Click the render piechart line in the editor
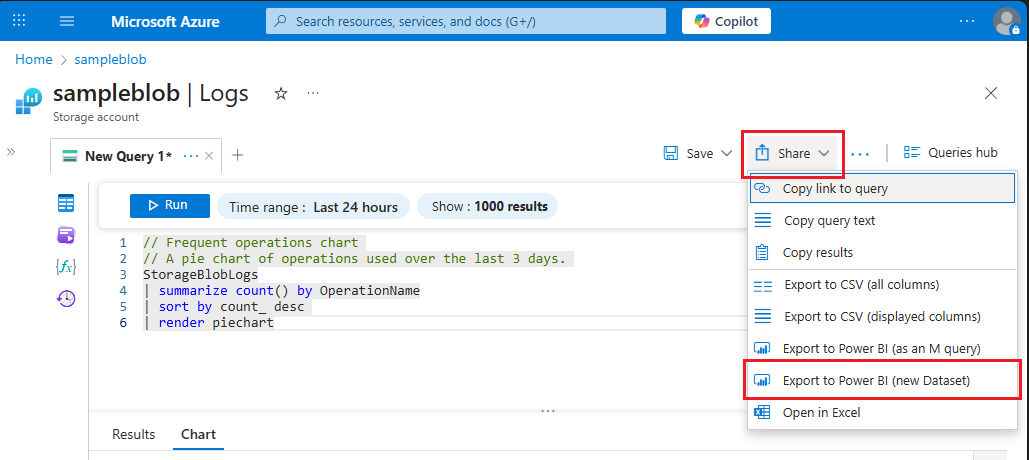 point(208,322)
